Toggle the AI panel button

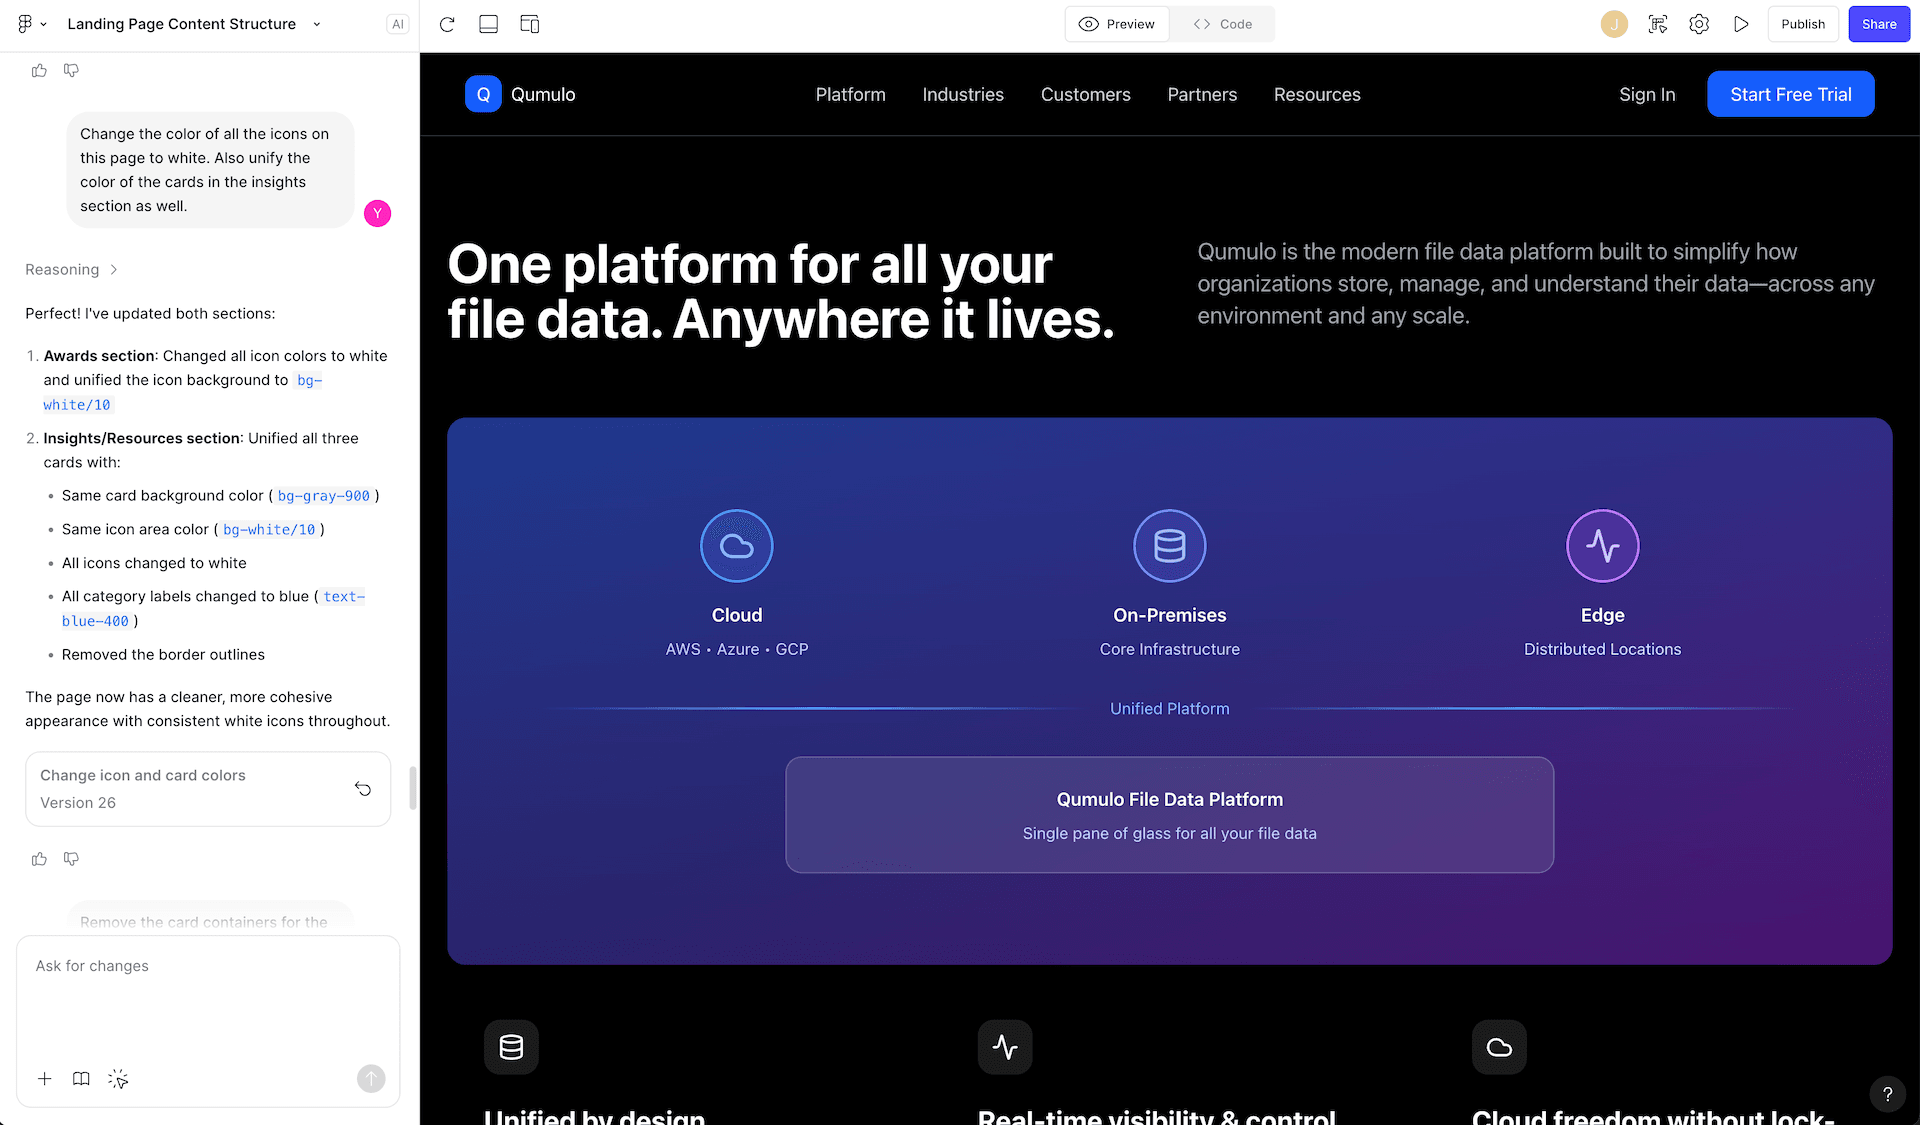pos(398,24)
